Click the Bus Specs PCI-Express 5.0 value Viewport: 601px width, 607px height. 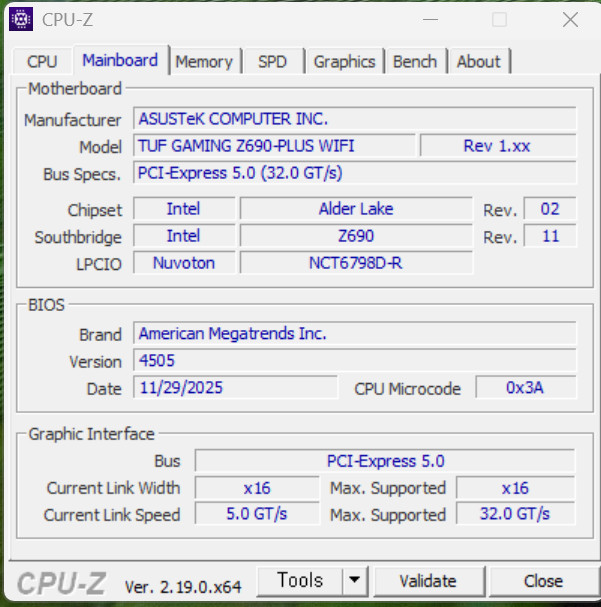pos(354,173)
